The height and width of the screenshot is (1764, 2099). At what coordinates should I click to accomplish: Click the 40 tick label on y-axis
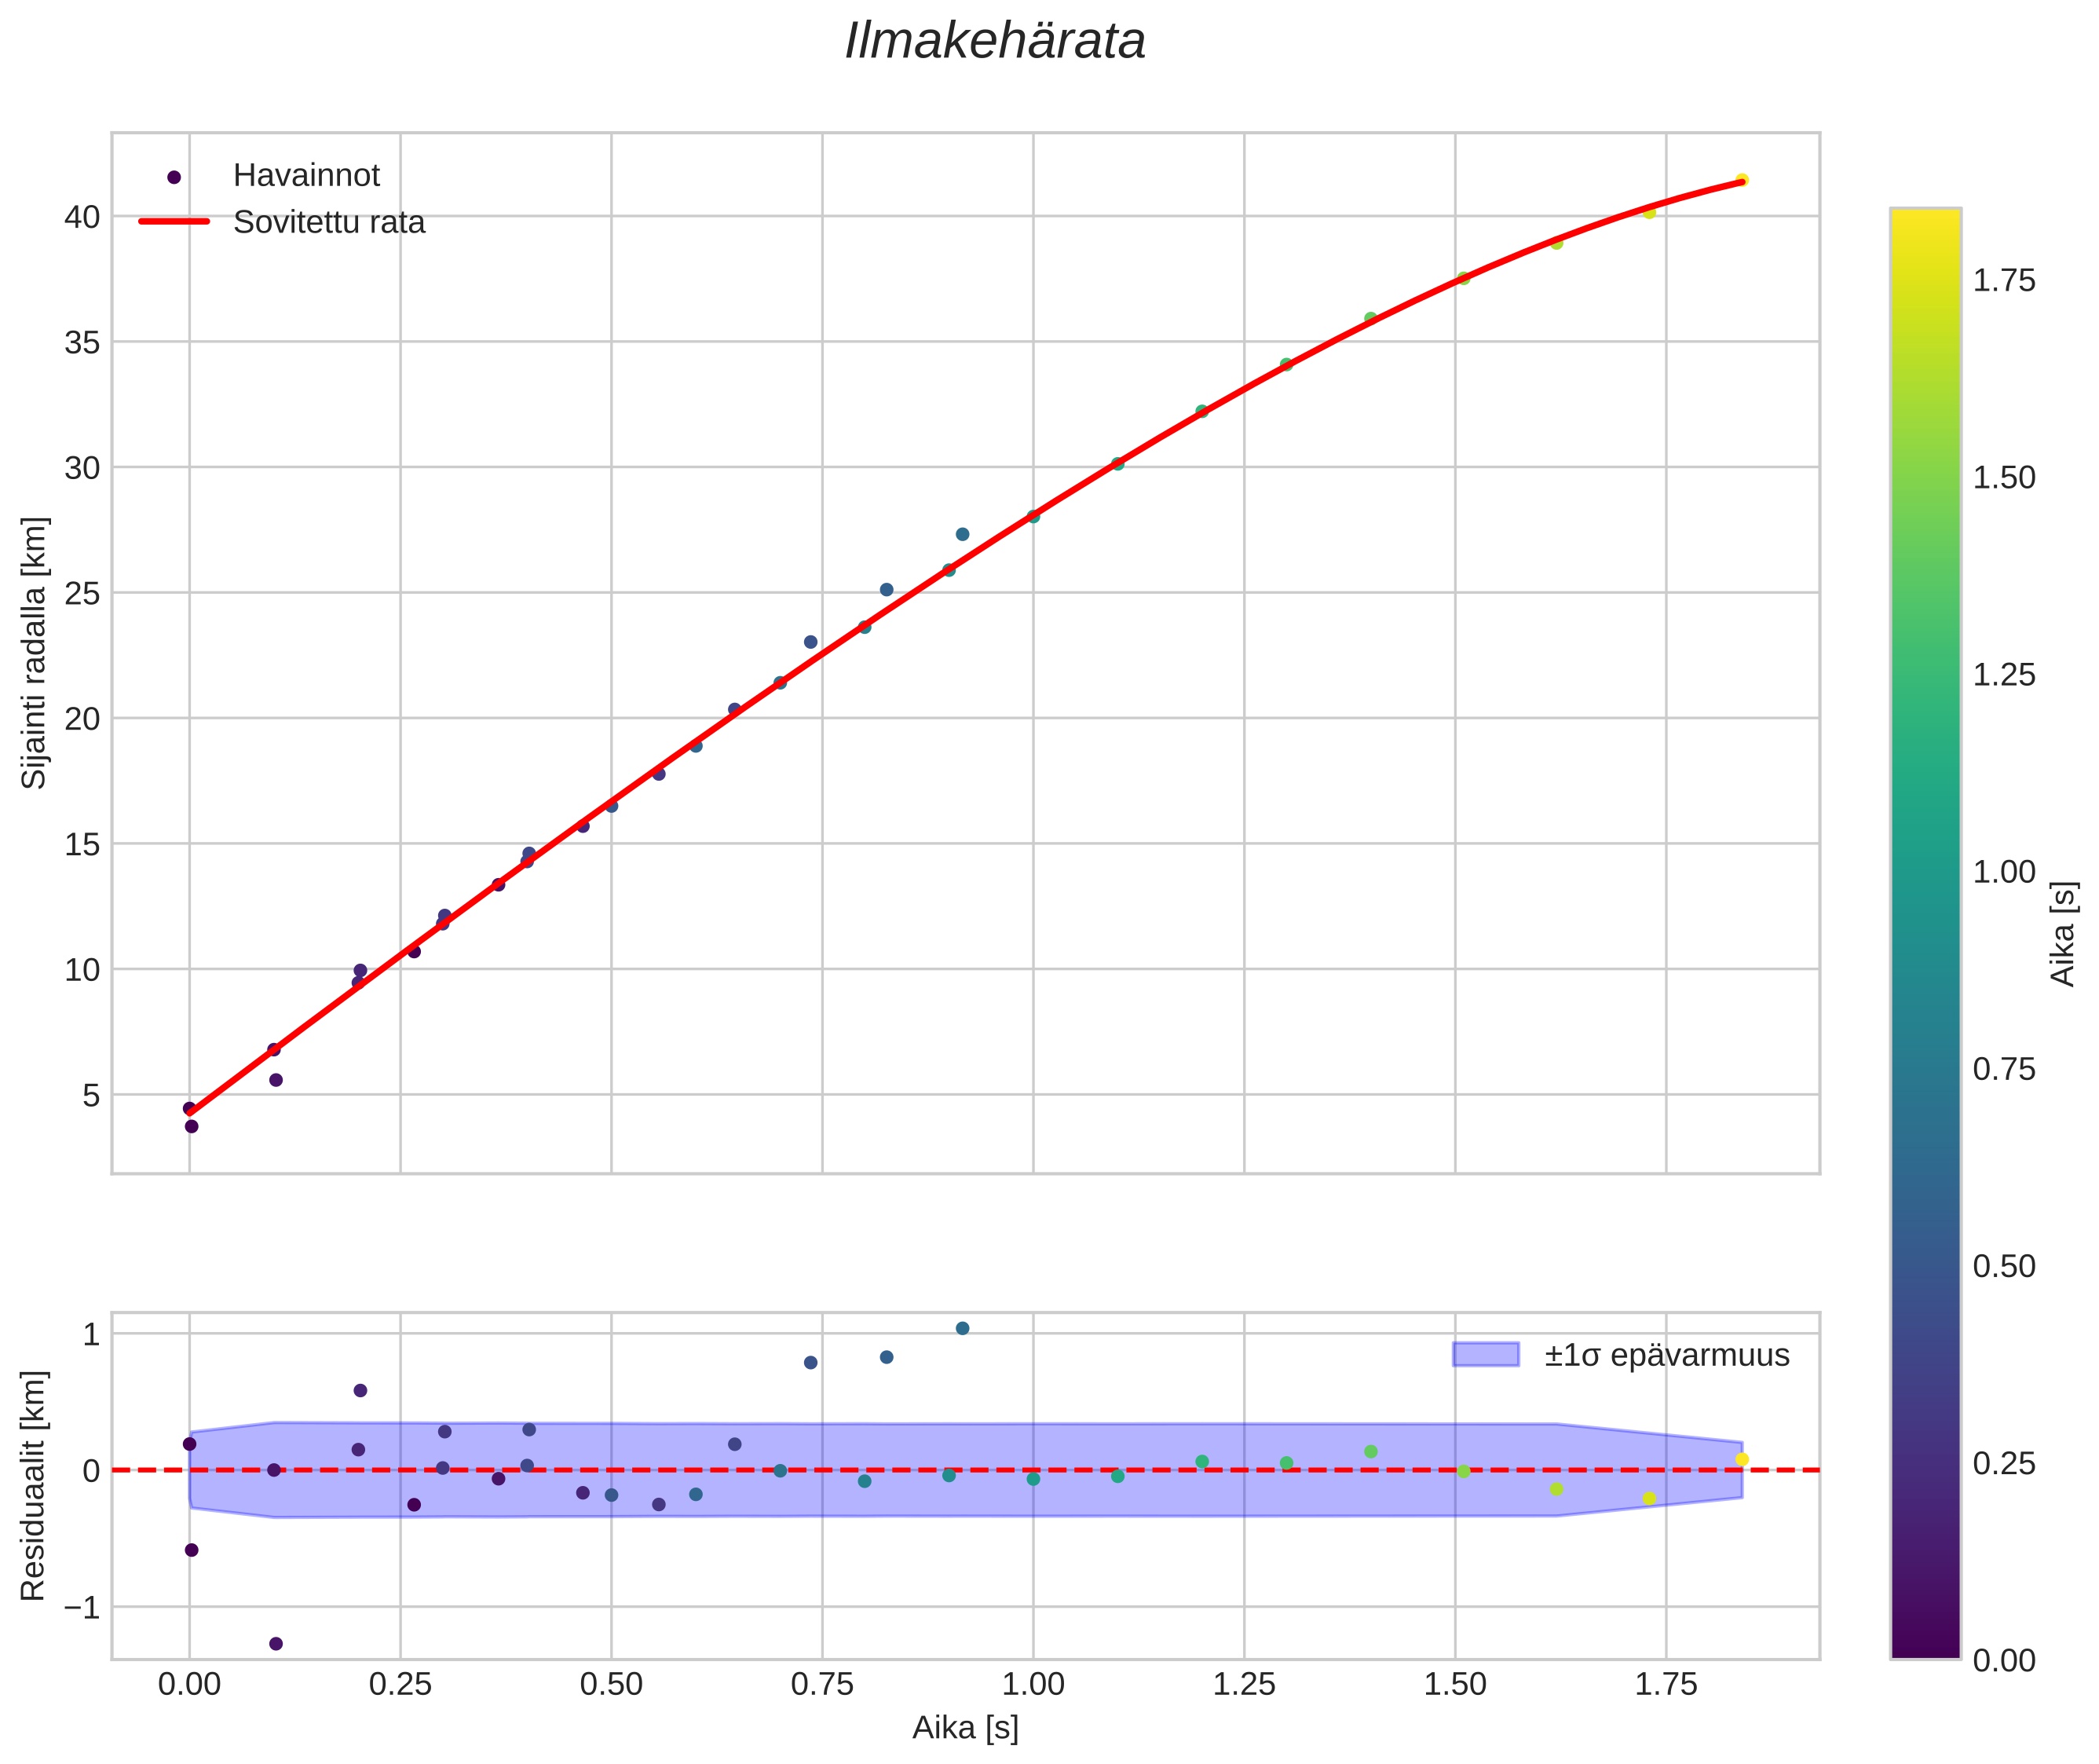pyautogui.click(x=82, y=217)
